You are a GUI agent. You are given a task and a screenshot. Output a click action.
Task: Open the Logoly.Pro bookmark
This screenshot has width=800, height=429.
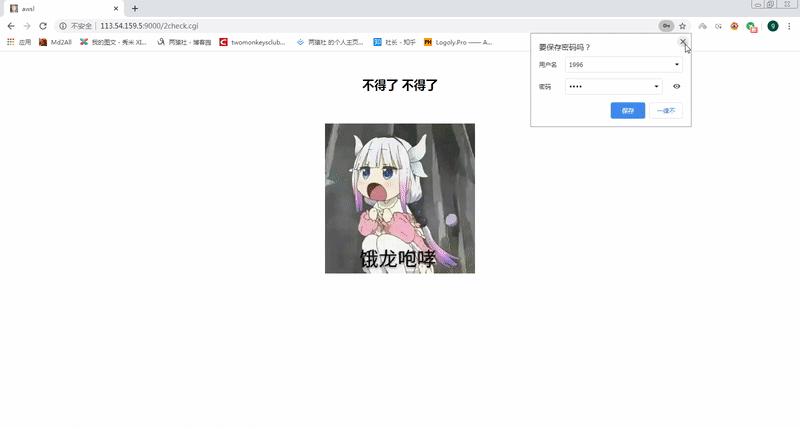(x=458, y=42)
